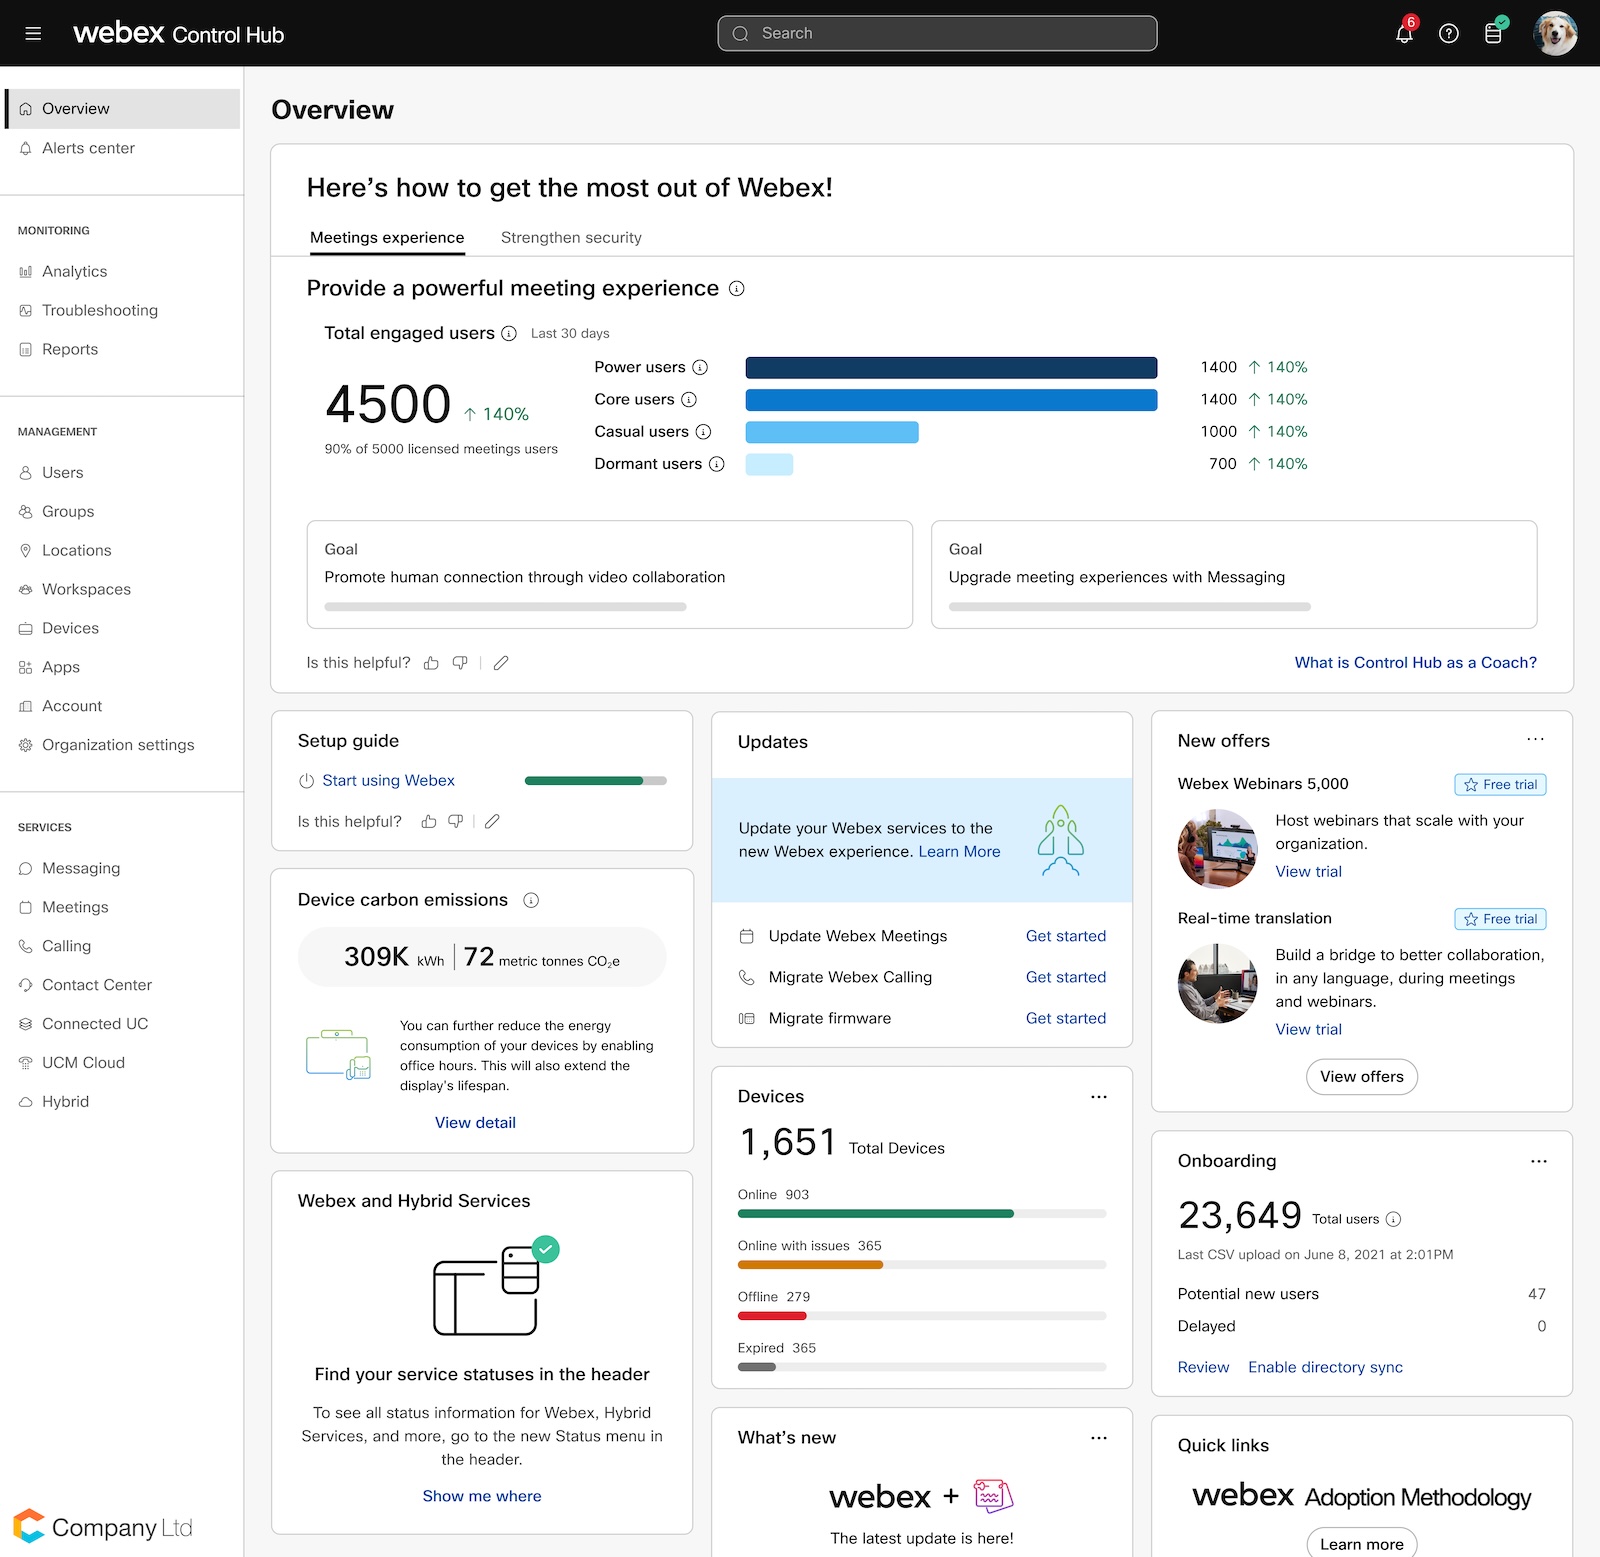
Task: Give a thumbs up to the meeting experience tips
Action: pyautogui.click(x=431, y=662)
